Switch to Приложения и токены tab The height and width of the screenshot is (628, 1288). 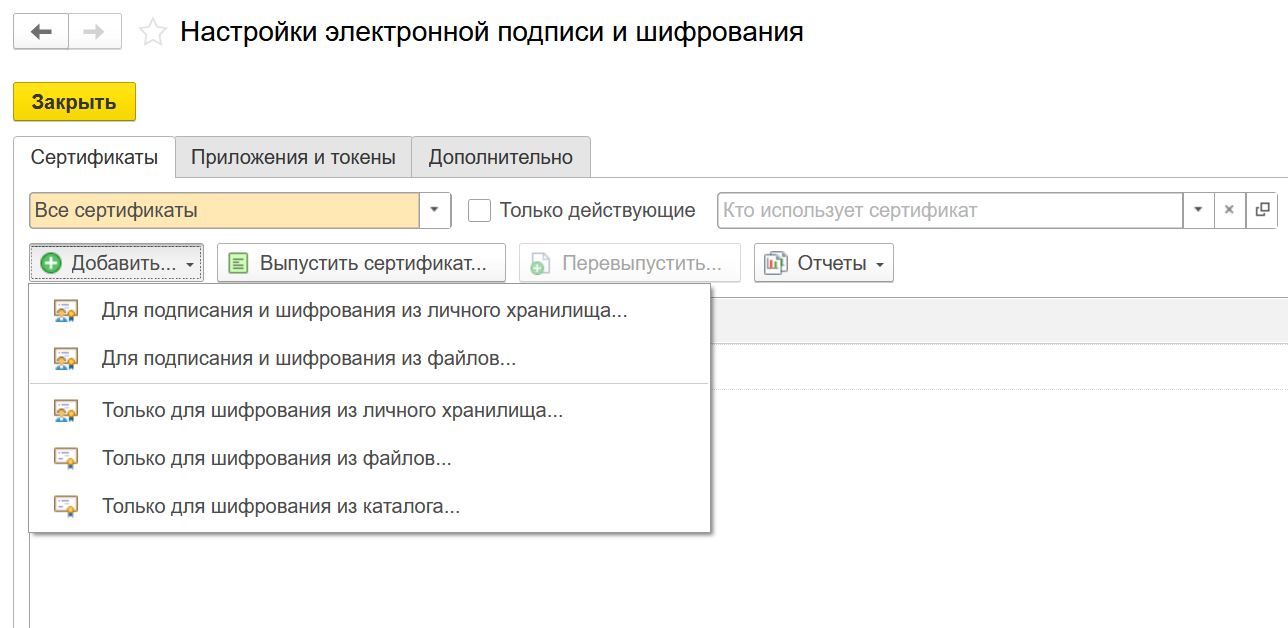[293, 157]
